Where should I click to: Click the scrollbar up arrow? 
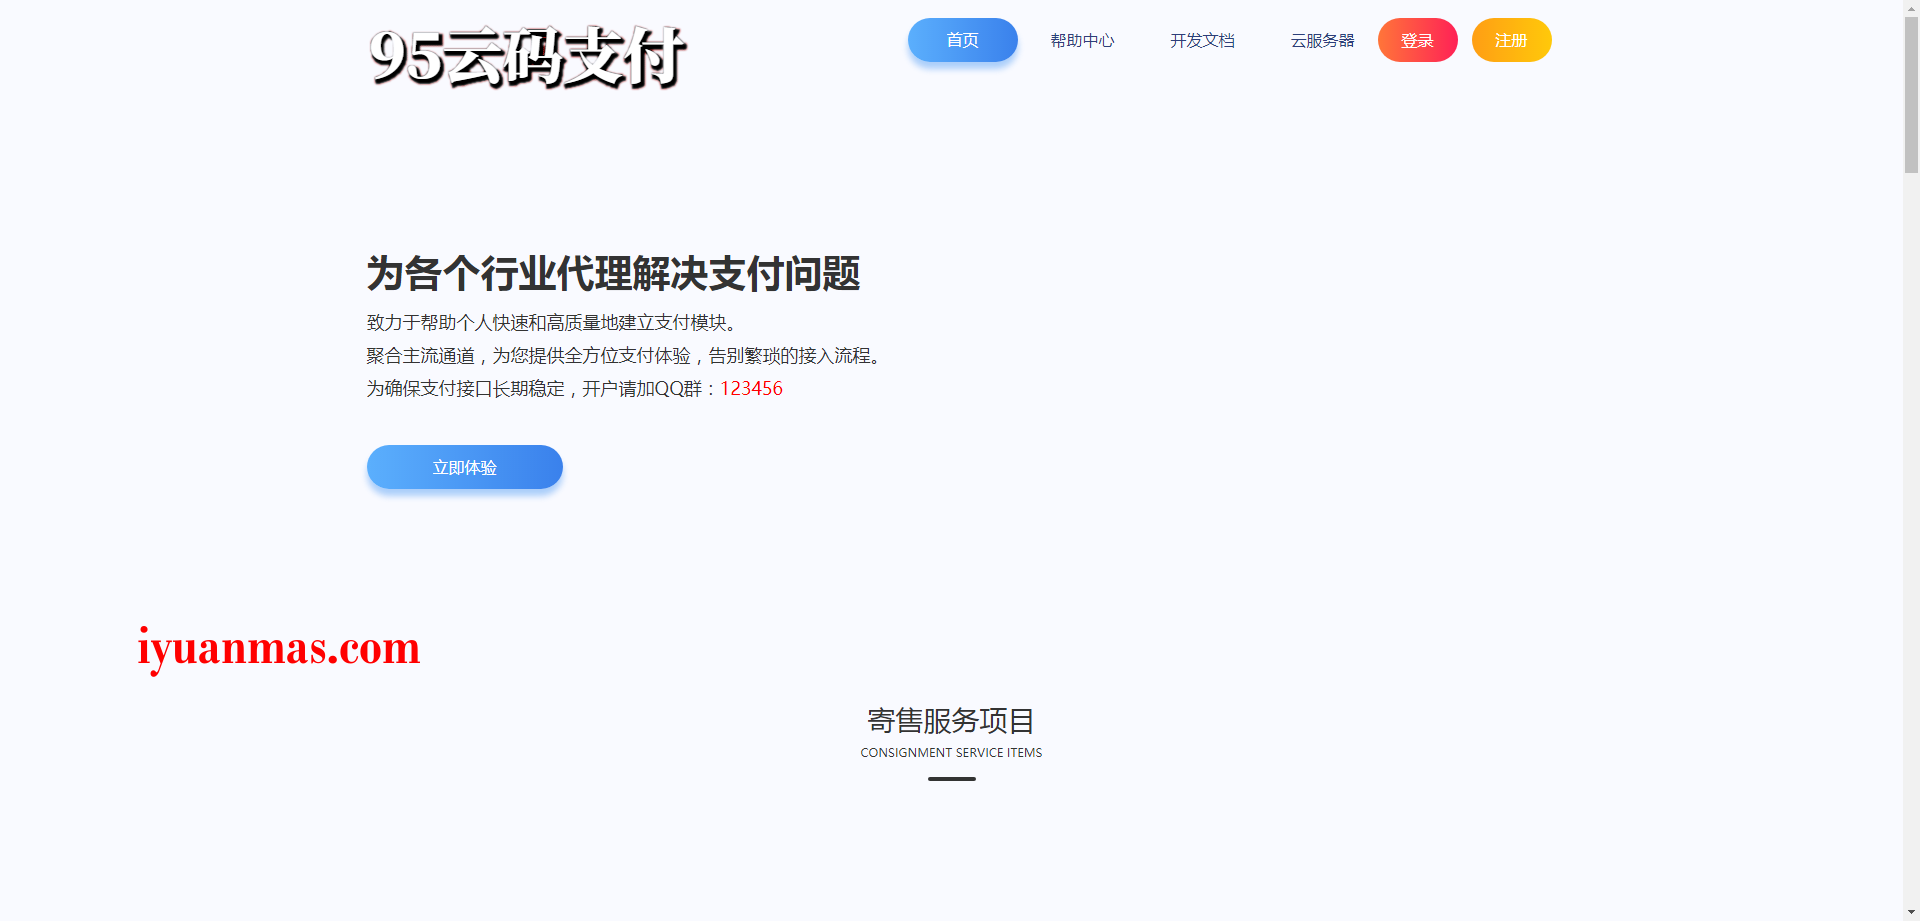coord(1911,7)
